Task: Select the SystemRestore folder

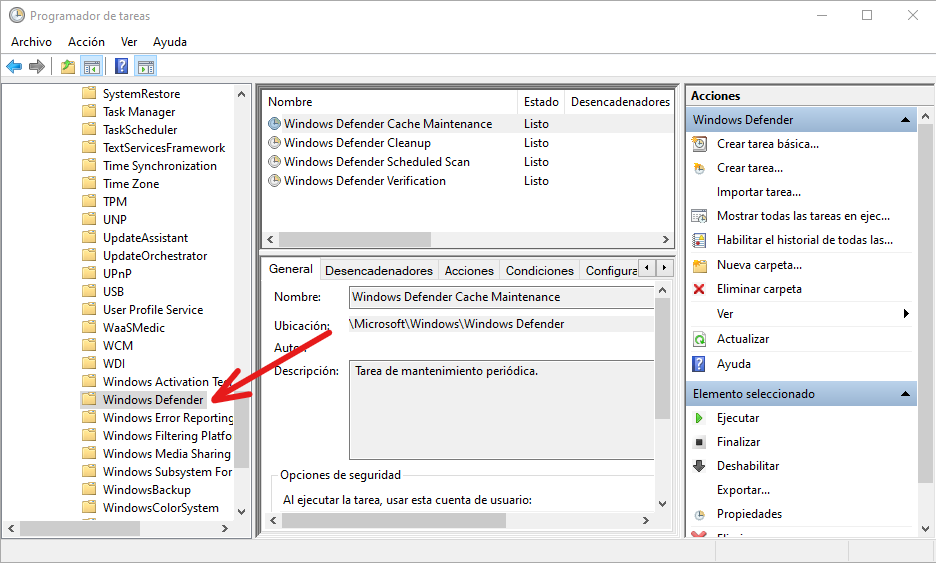Action: [x=141, y=93]
